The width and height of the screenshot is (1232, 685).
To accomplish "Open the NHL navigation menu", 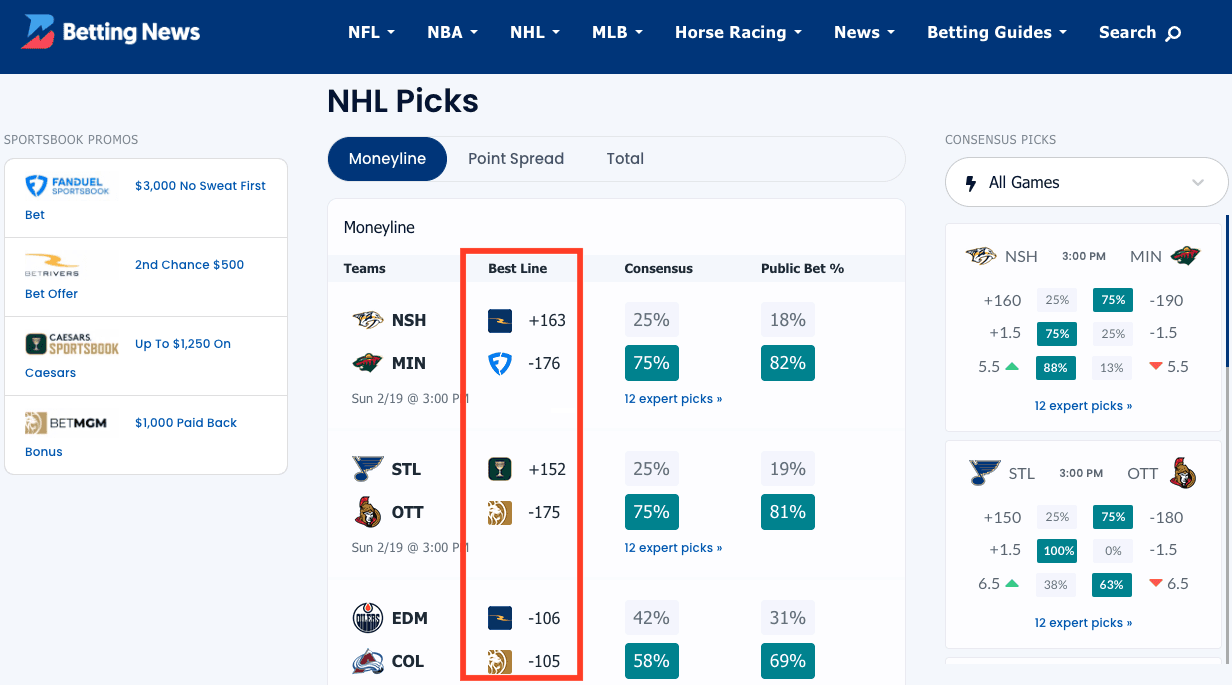I will pyautogui.click(x=534, y=32).
